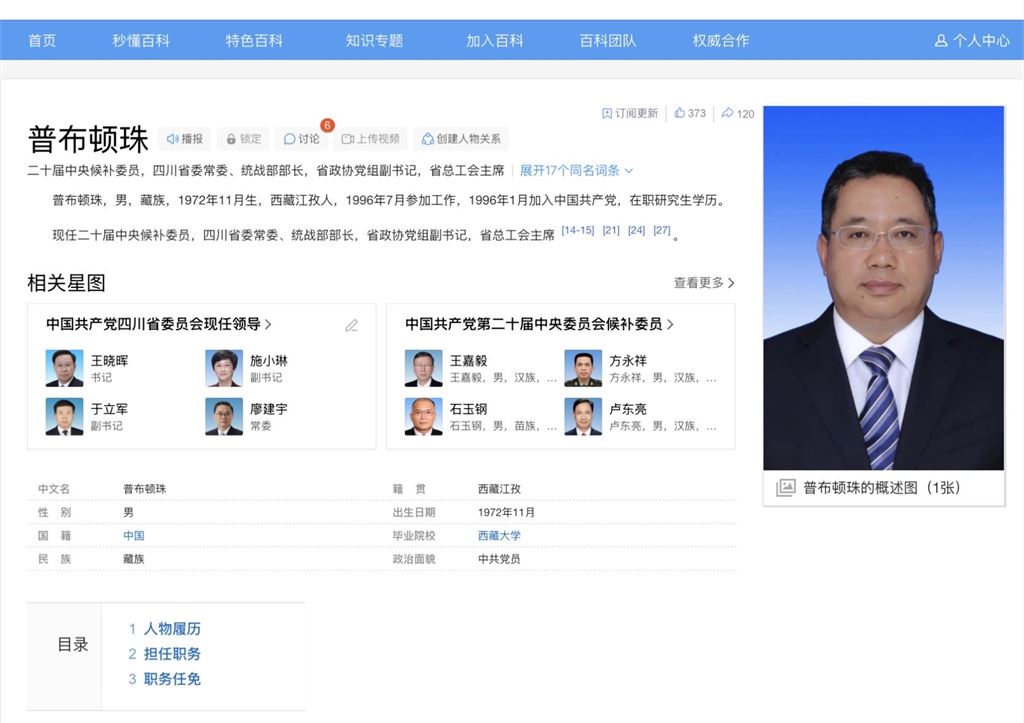The image size is (1024, 723).
Task: Click the share icon showing 120
Action: pos(727,113)
